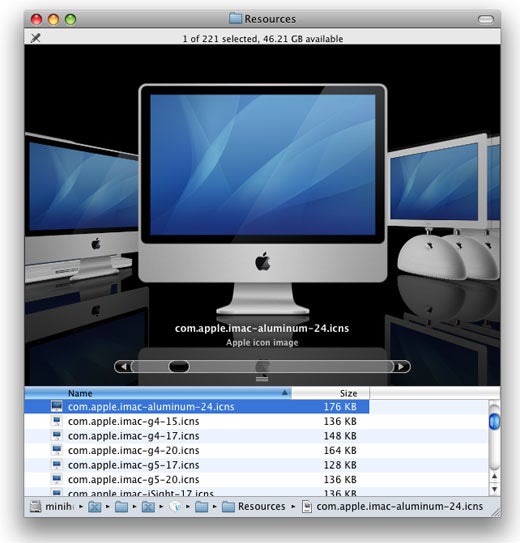Open the globe-marked item in path bar

point(175,506)
